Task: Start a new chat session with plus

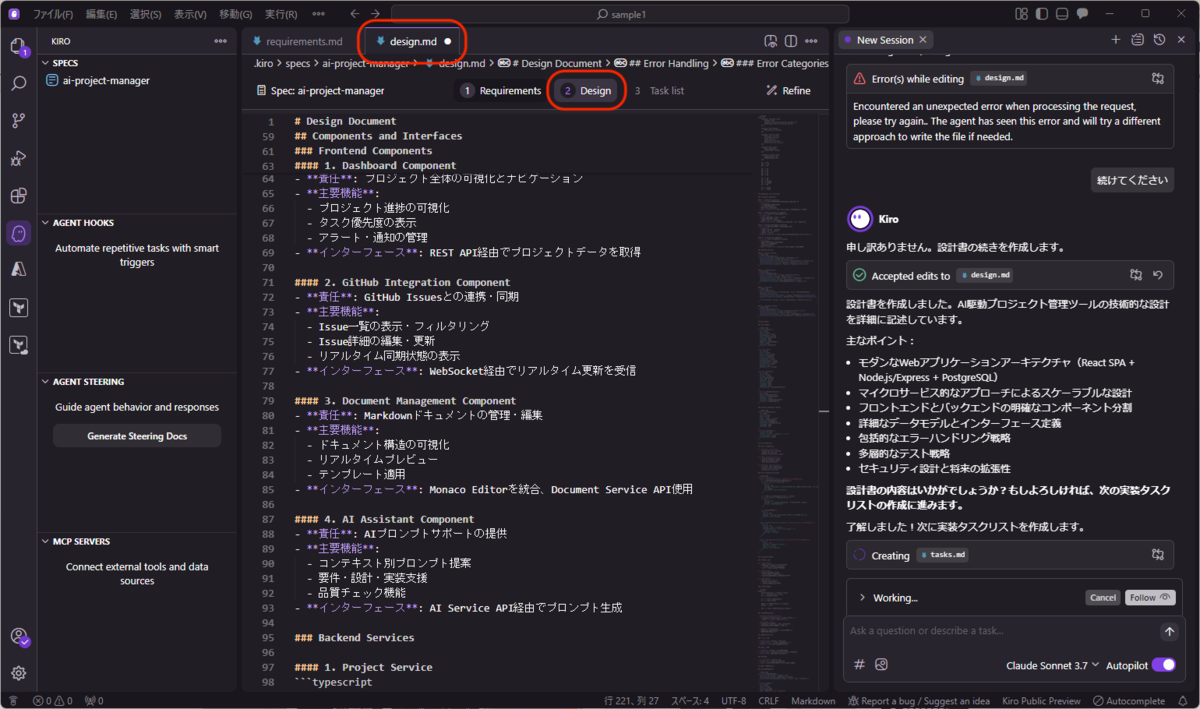Action: pos(1116,40)
